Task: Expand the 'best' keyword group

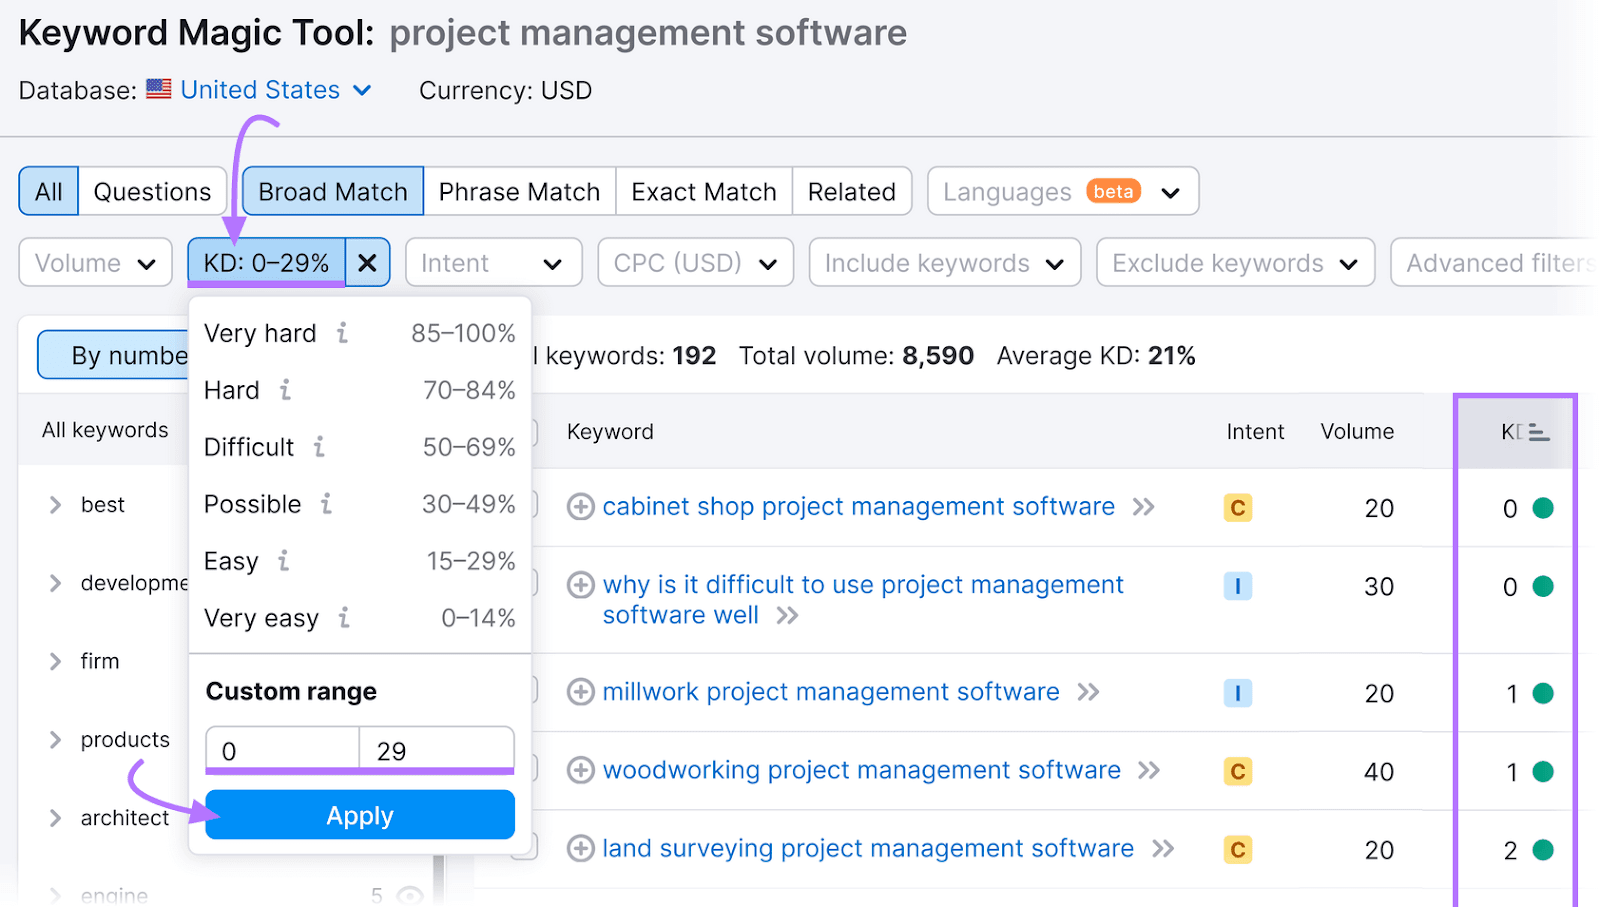Action: [56, 505]
